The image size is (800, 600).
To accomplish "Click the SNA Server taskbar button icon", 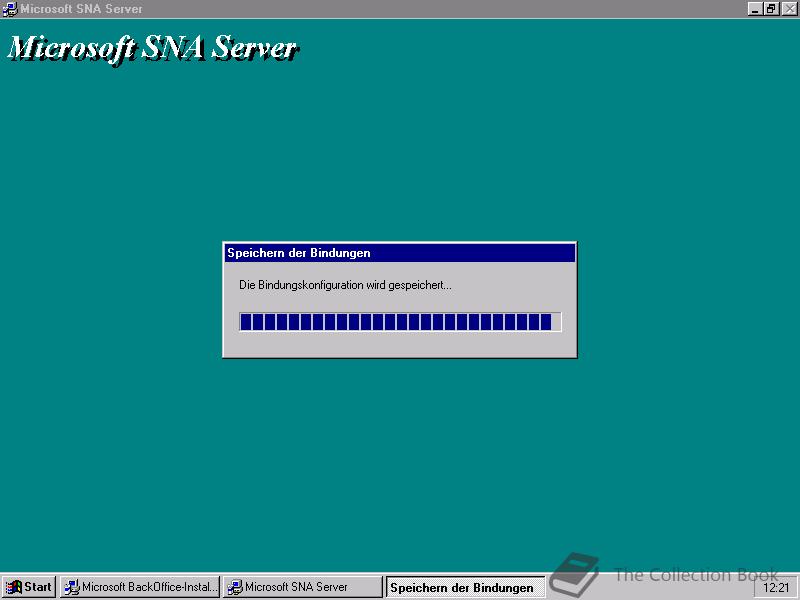I will tap(235, 587).
